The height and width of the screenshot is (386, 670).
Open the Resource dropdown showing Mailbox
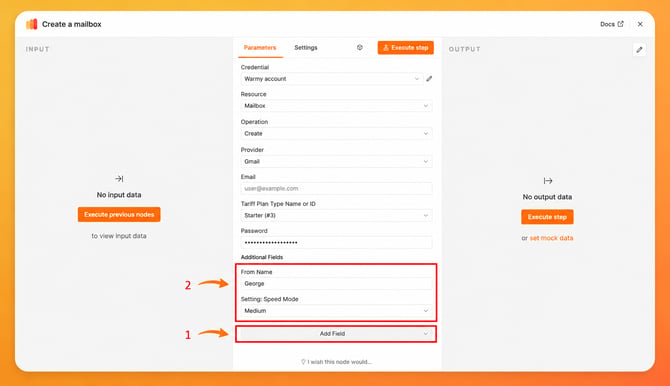(x=336, y=106)
